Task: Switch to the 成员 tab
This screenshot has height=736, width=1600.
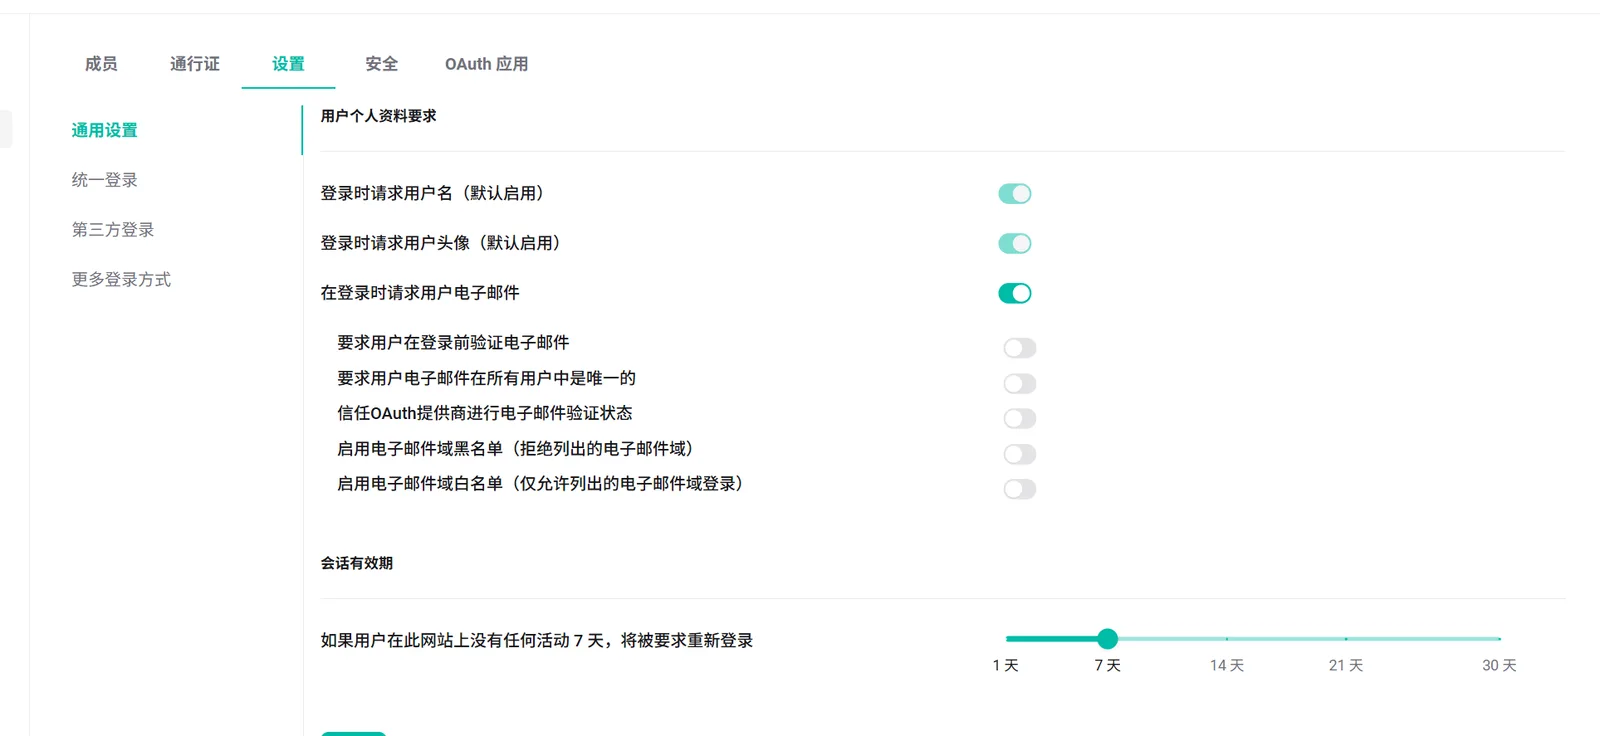Action: (101, 64)
